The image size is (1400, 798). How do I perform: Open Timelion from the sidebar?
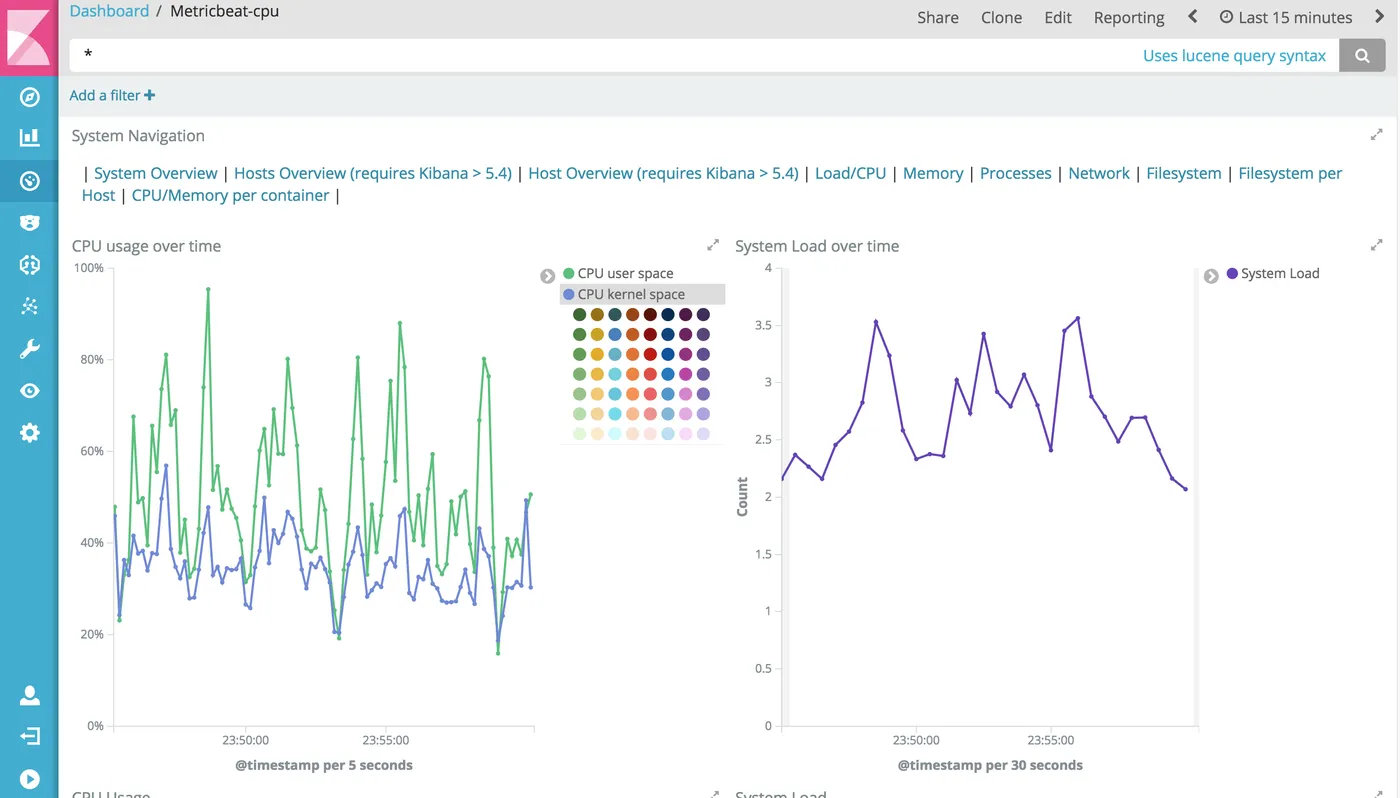(30, 222)
